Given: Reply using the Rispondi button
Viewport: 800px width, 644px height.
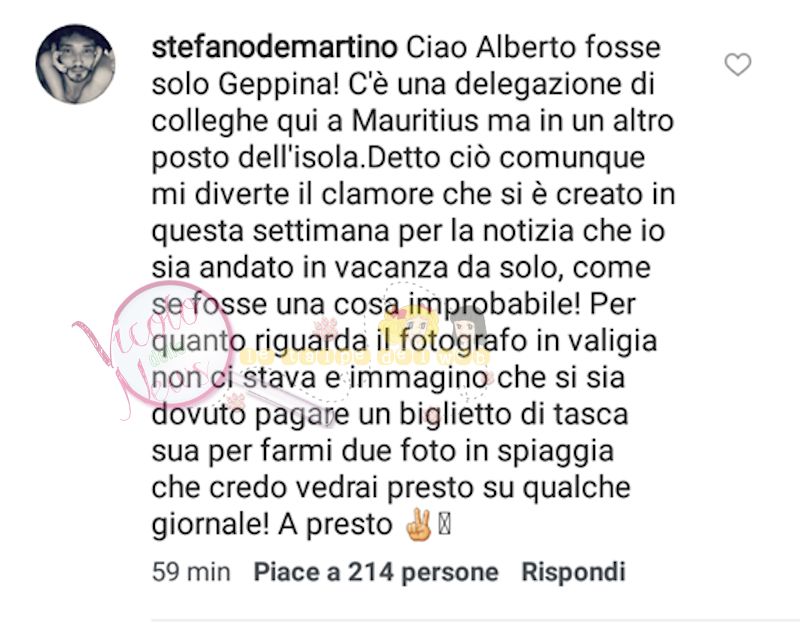Looking at the screenshot, I should (573, 572).
